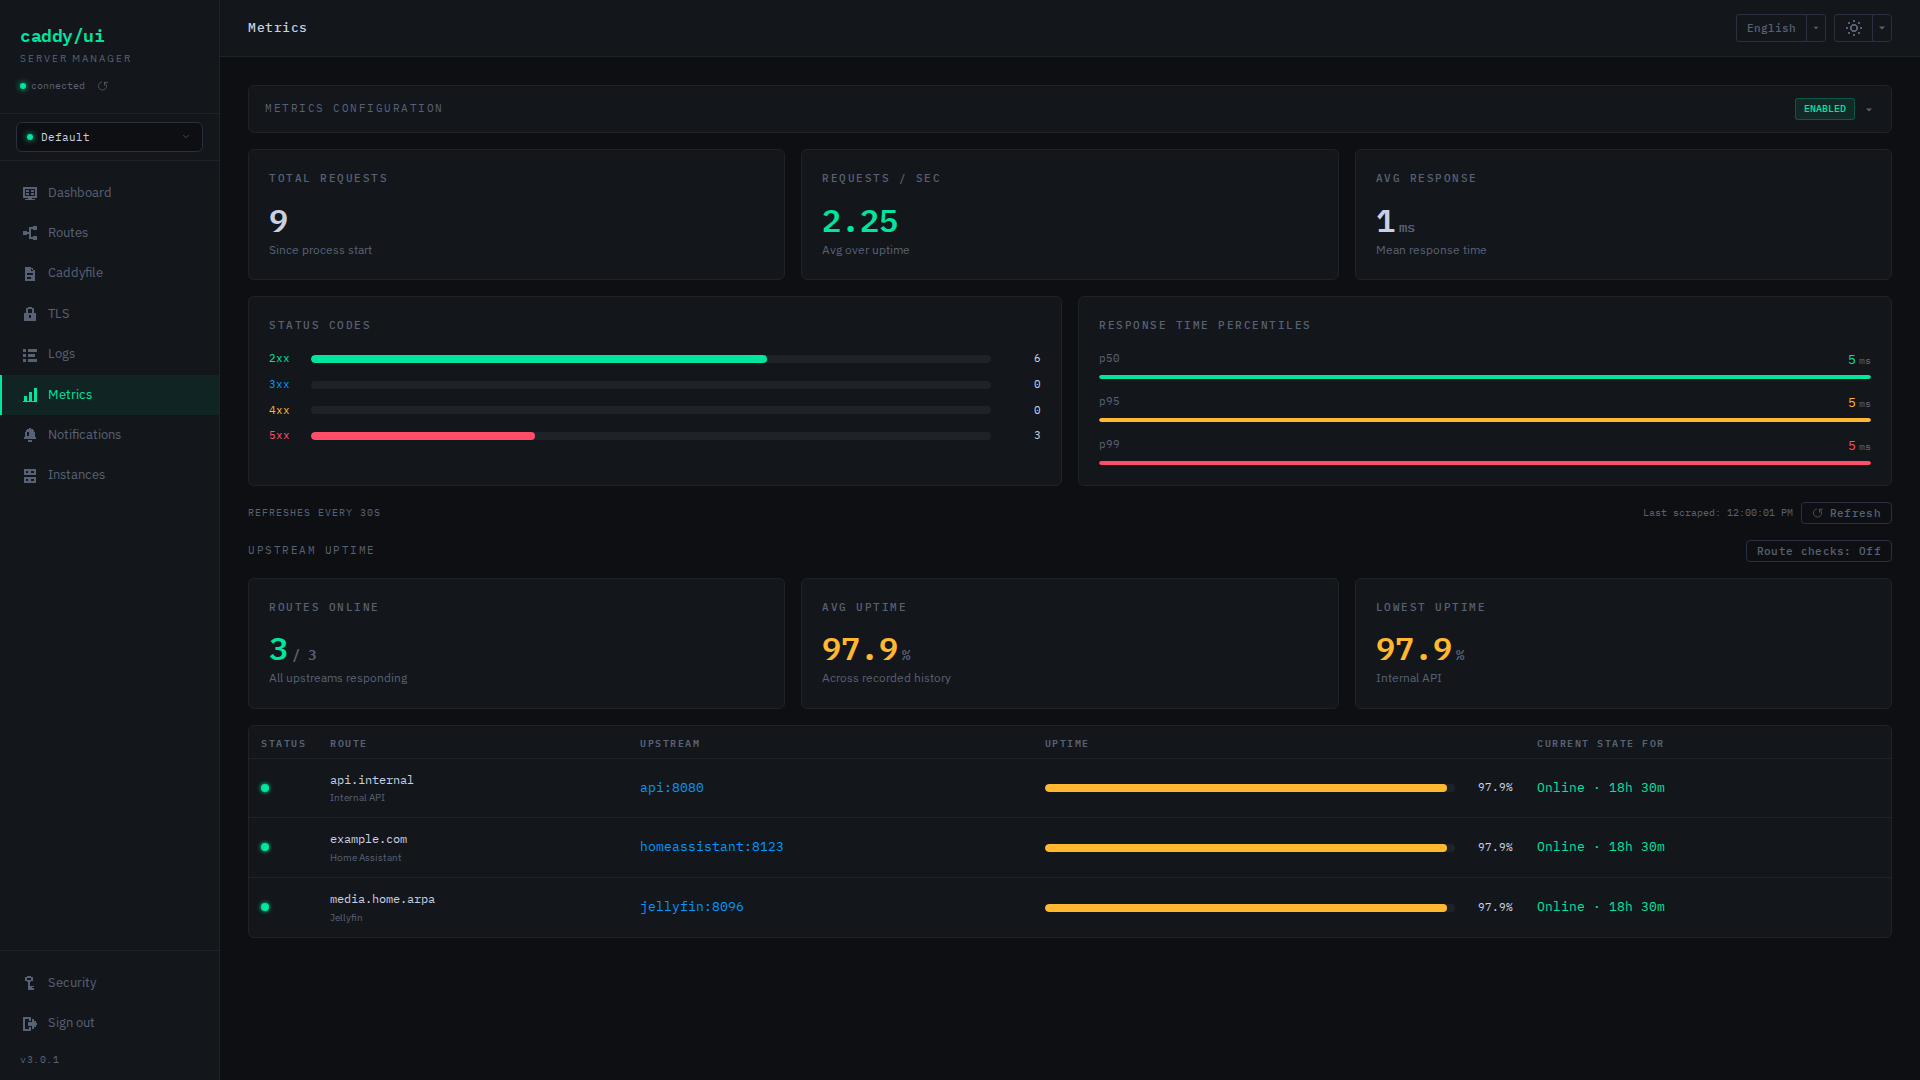Image resolution: width=1920 pixels, height=1080 pixels.
Task: Toggle the ENABLED metrics badge
Action: pos(1824,109)
